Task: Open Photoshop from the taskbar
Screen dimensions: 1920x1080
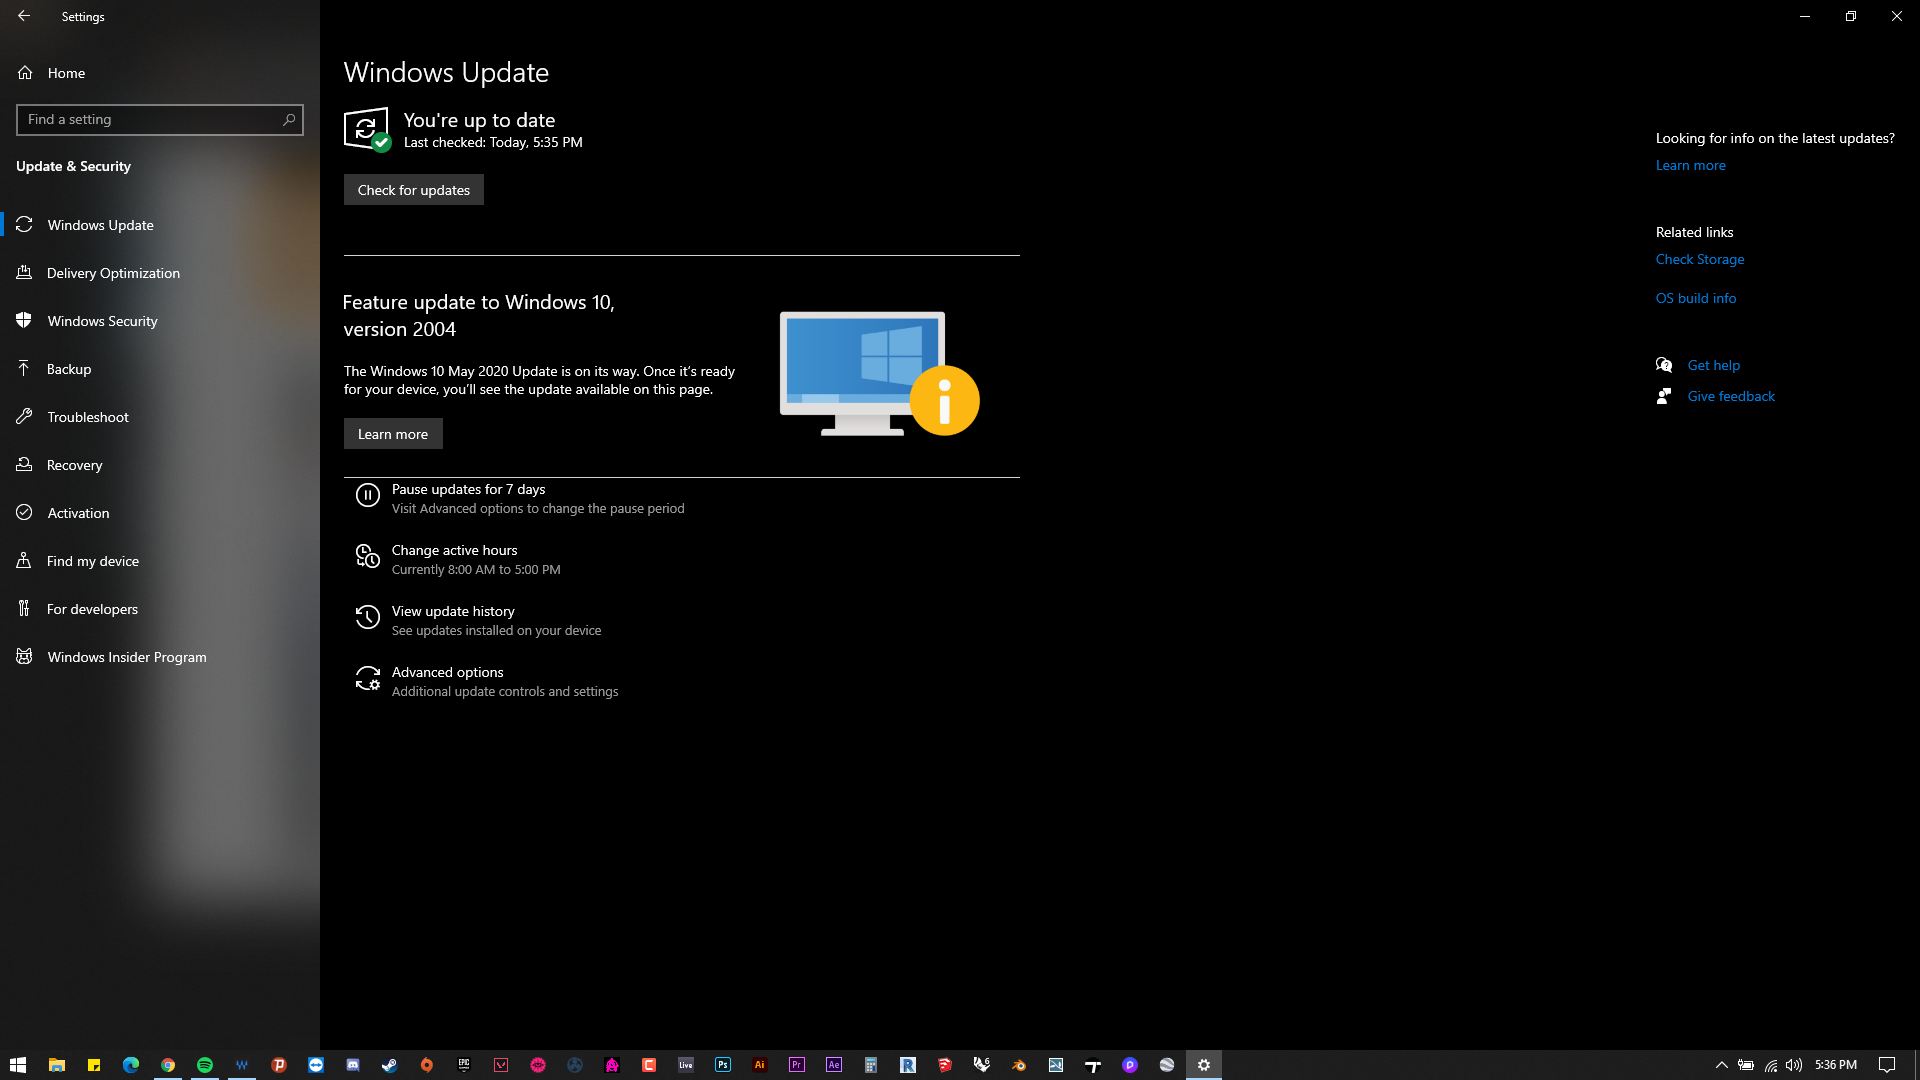Action: [723, 1064]
